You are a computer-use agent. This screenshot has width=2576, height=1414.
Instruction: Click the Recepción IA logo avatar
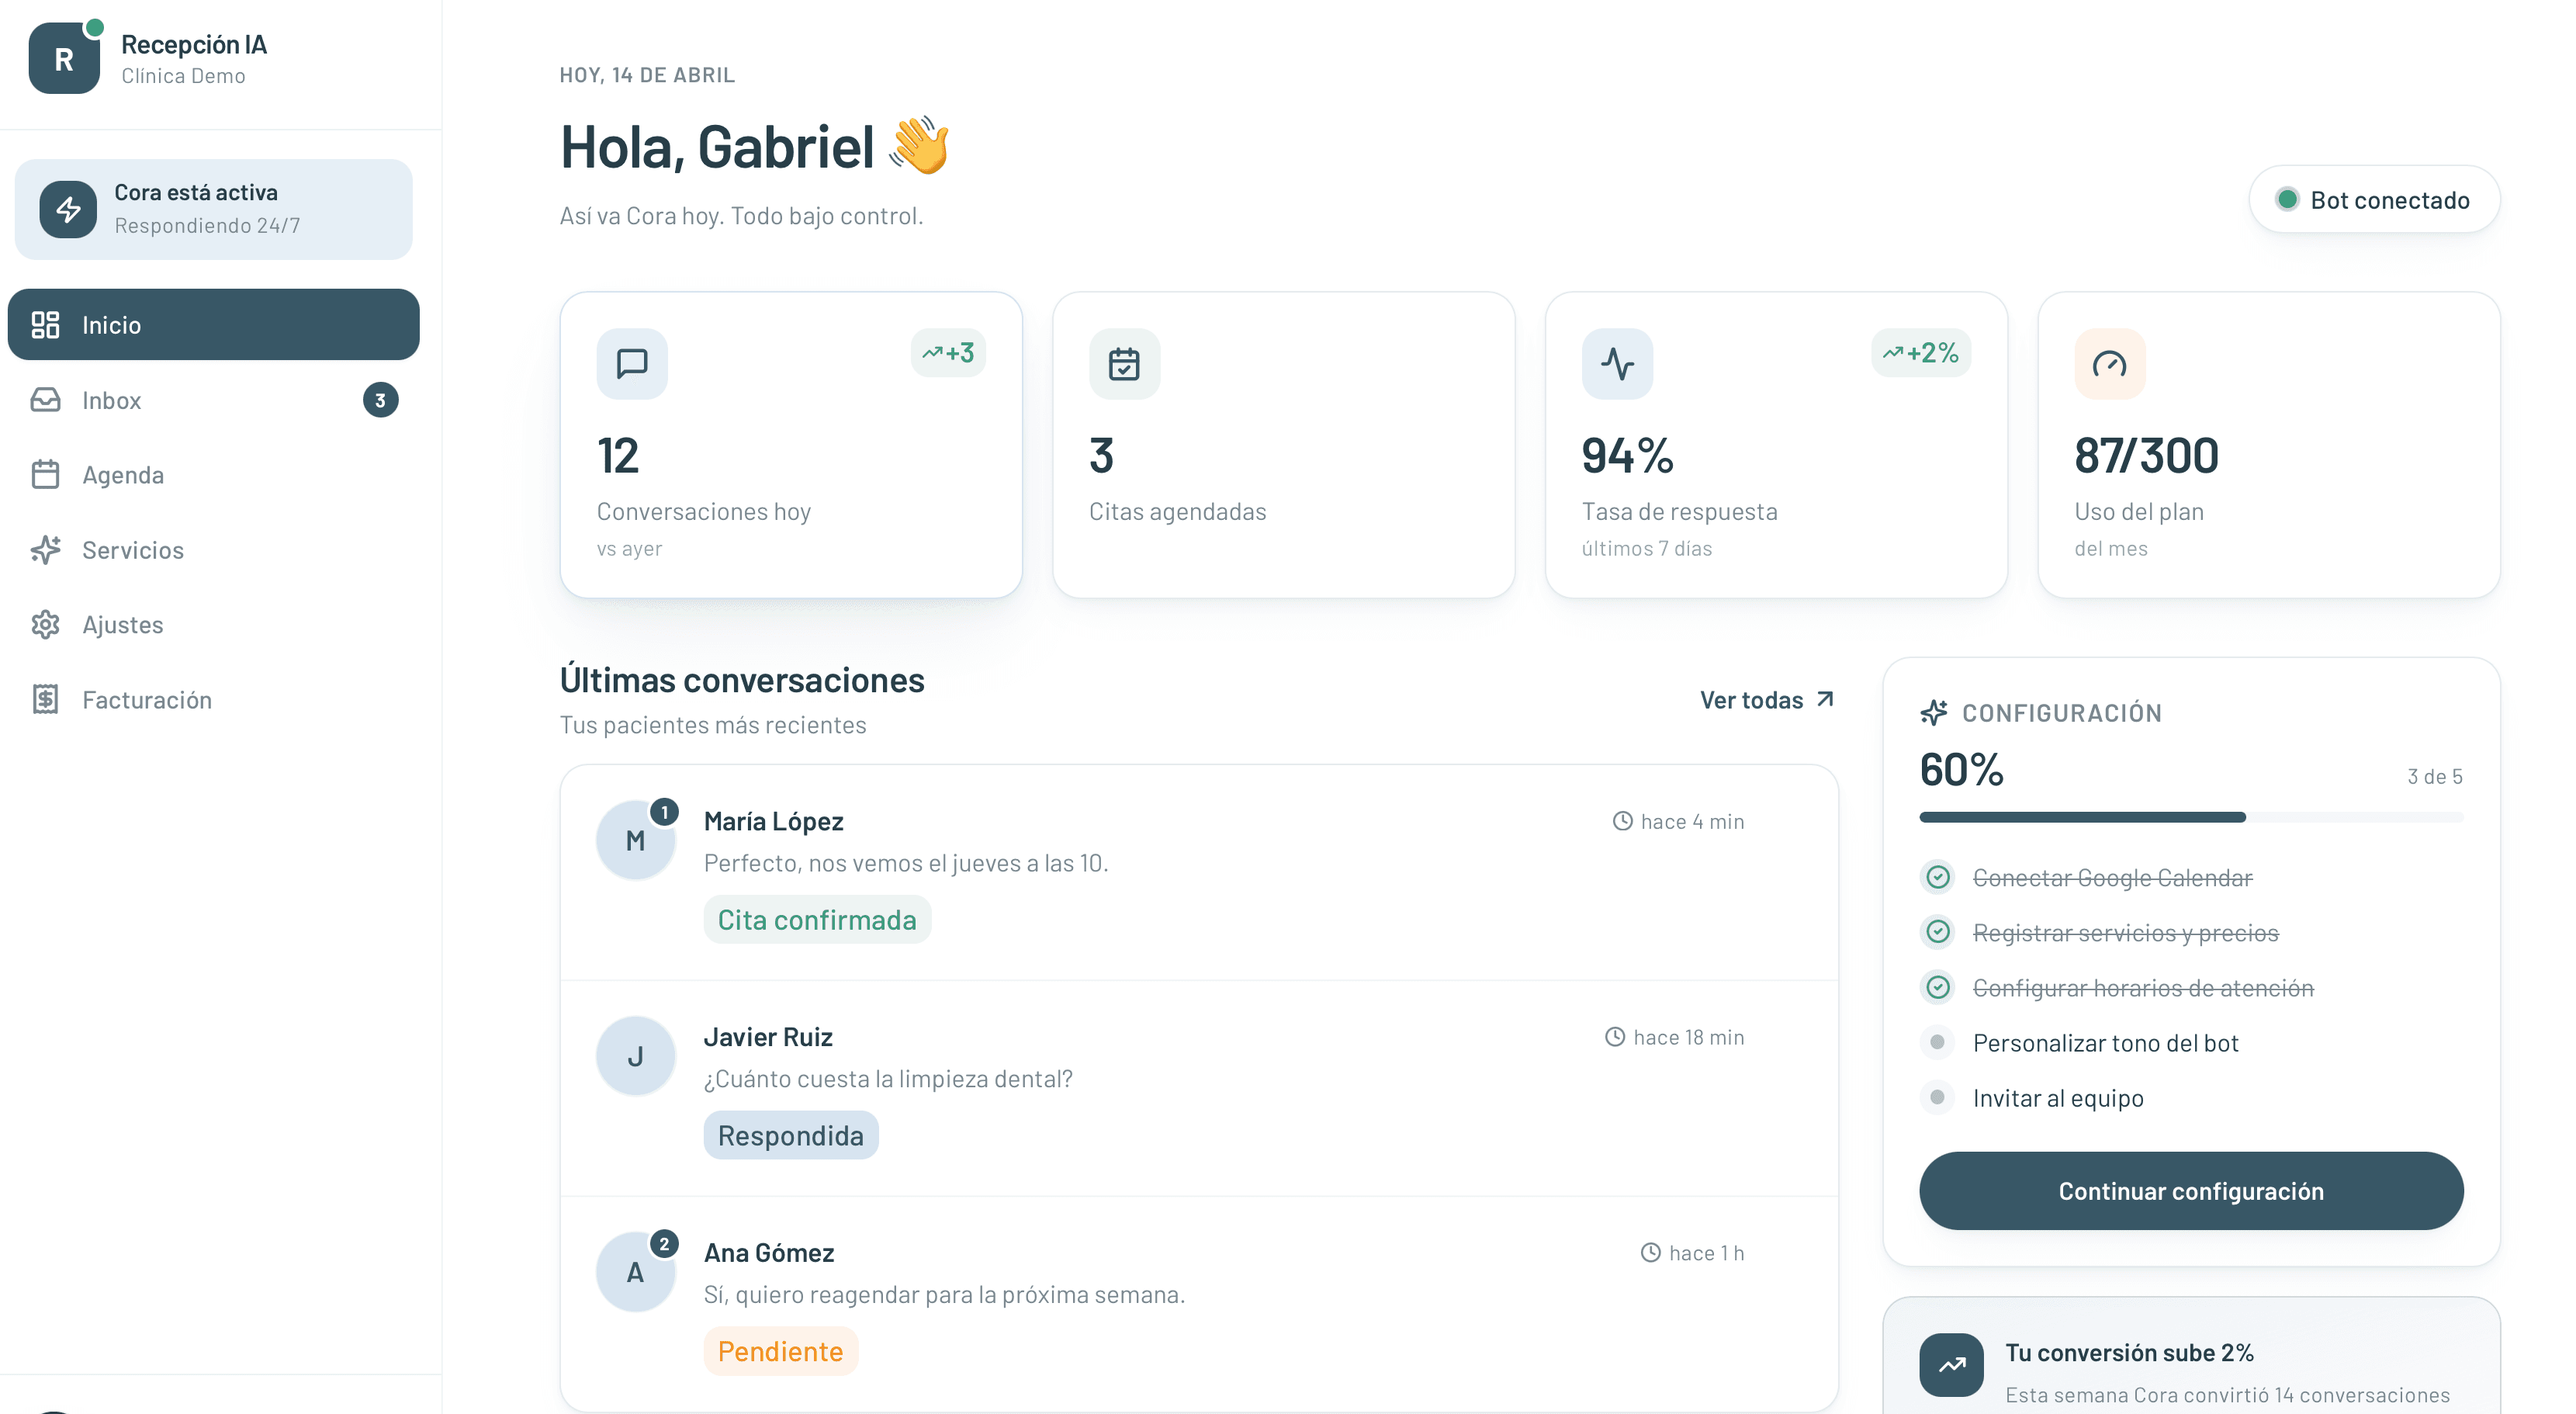coord(64,59)
